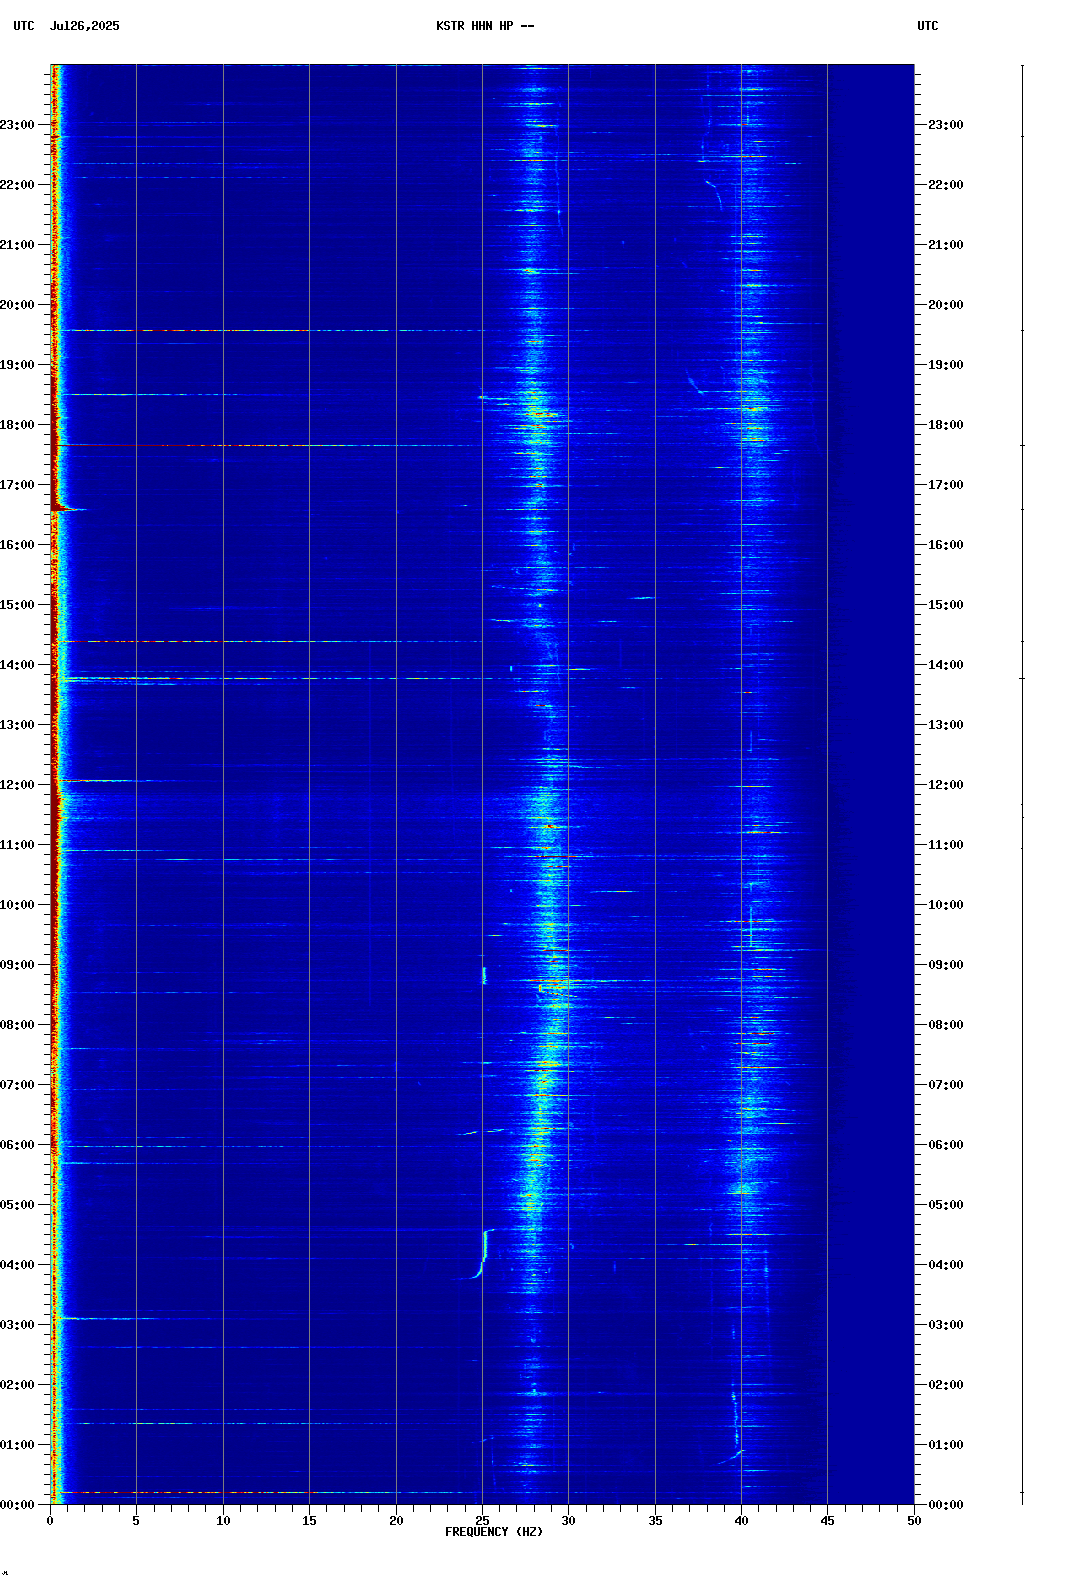Click the 'Jul26,2025' date label
Screen dimensions: 1066x1584
pyautogui.click(x=84, y=26)
